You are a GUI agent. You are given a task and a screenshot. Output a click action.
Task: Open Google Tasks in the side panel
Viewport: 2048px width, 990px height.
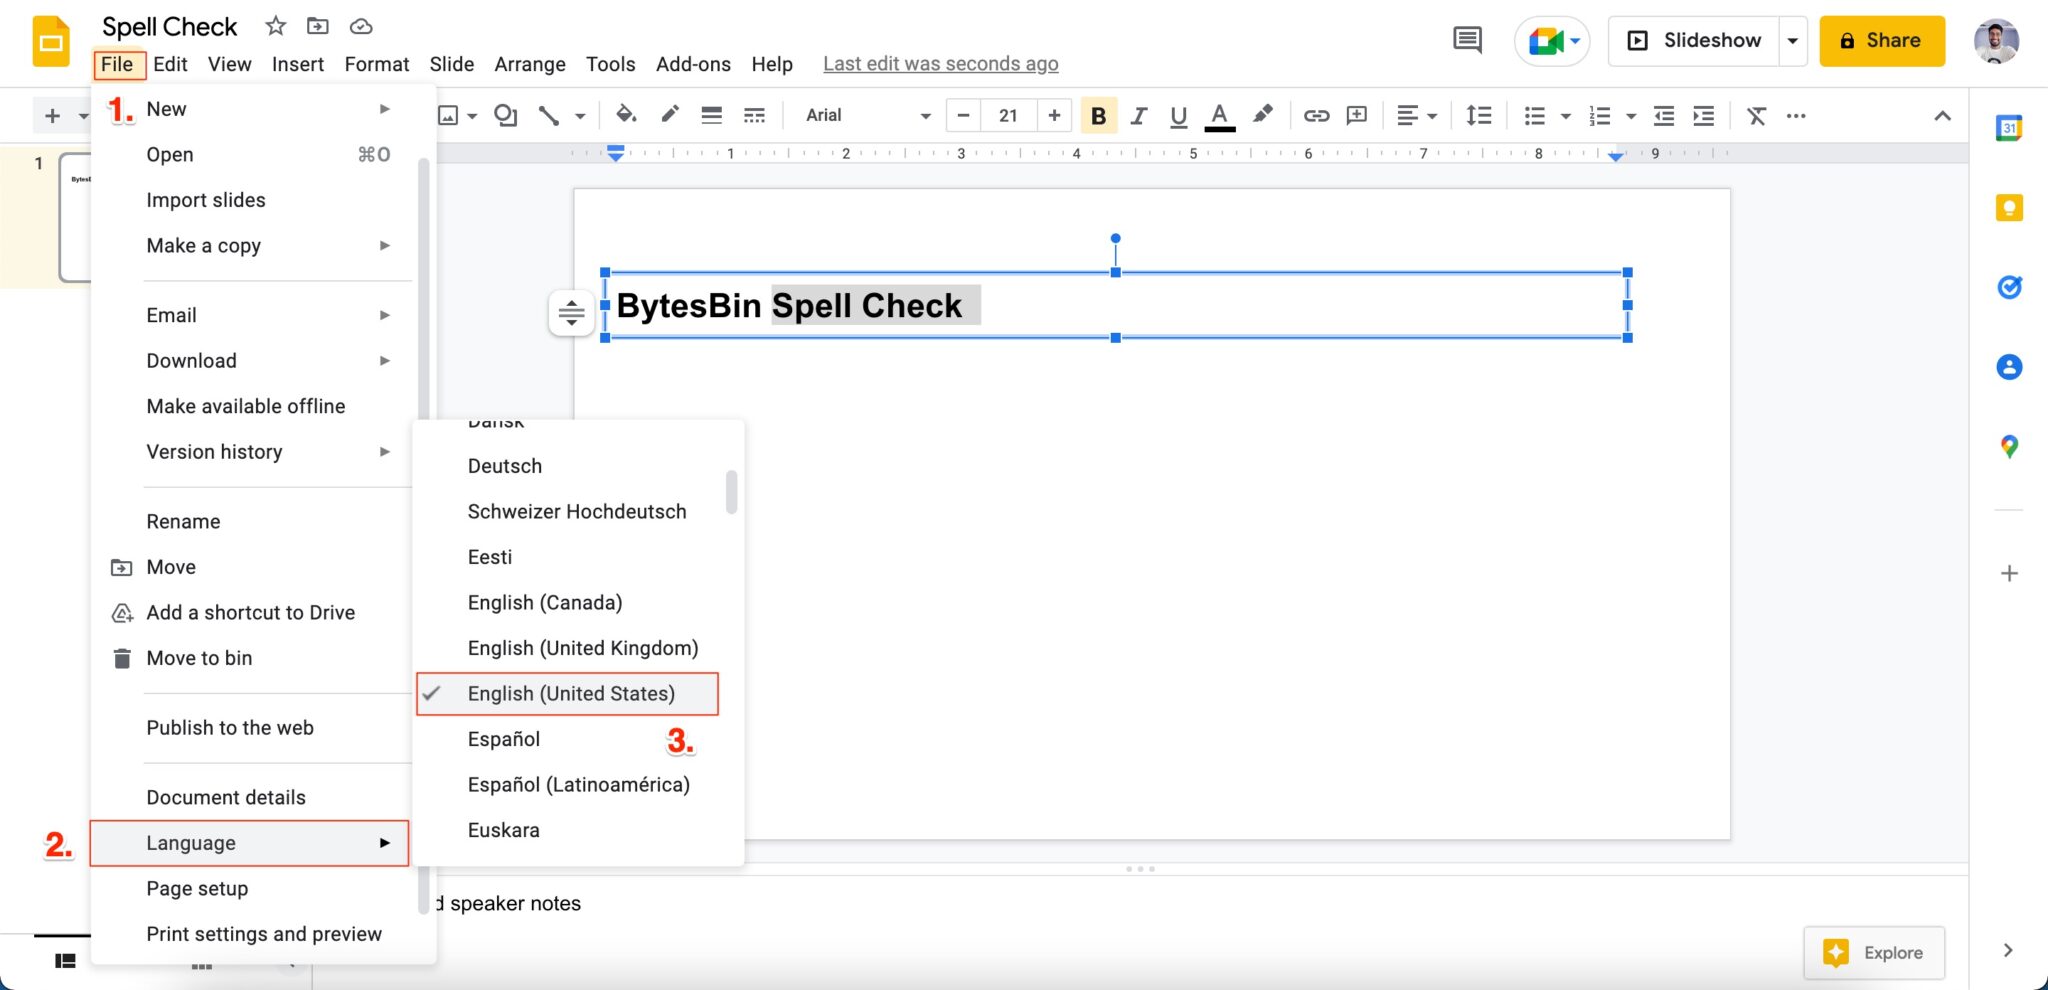(x=2010, y=287)
